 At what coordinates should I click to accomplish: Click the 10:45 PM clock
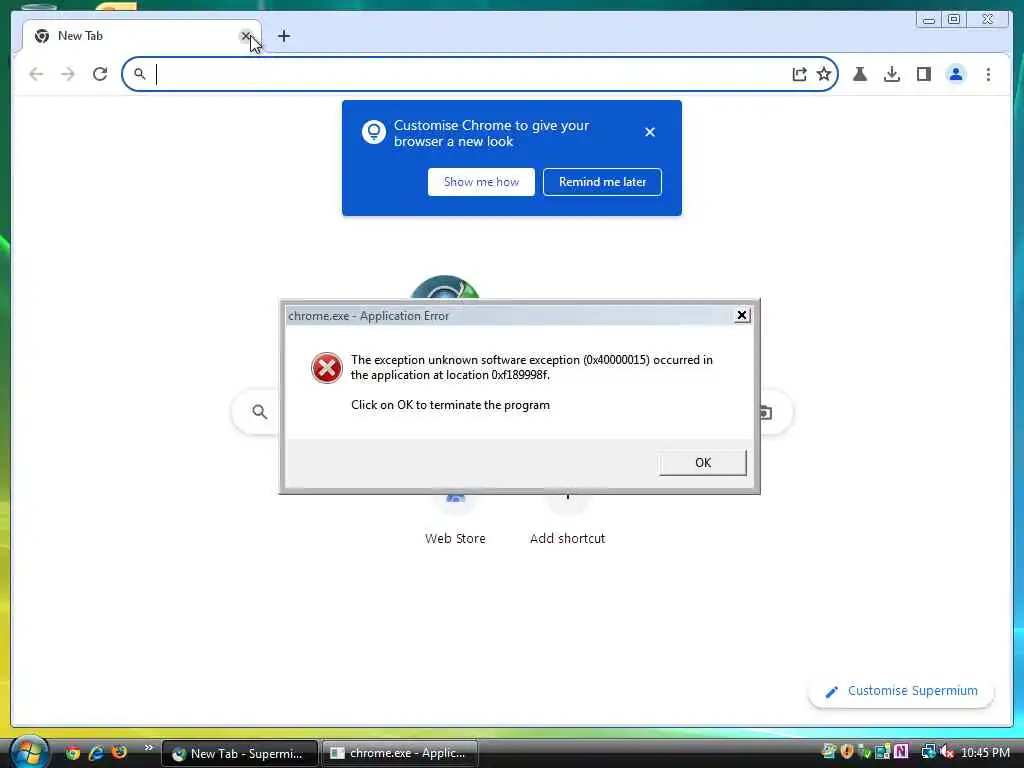(985, 753)
